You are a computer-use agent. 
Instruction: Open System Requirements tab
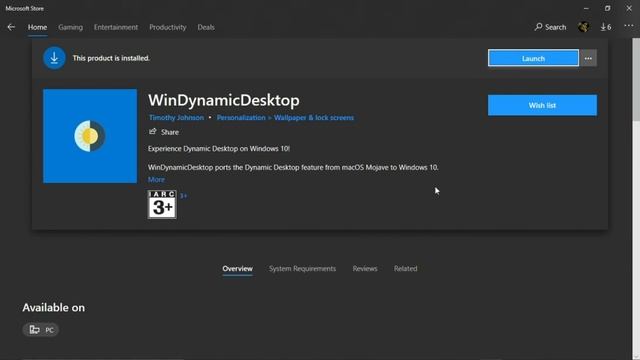[302, 269]
